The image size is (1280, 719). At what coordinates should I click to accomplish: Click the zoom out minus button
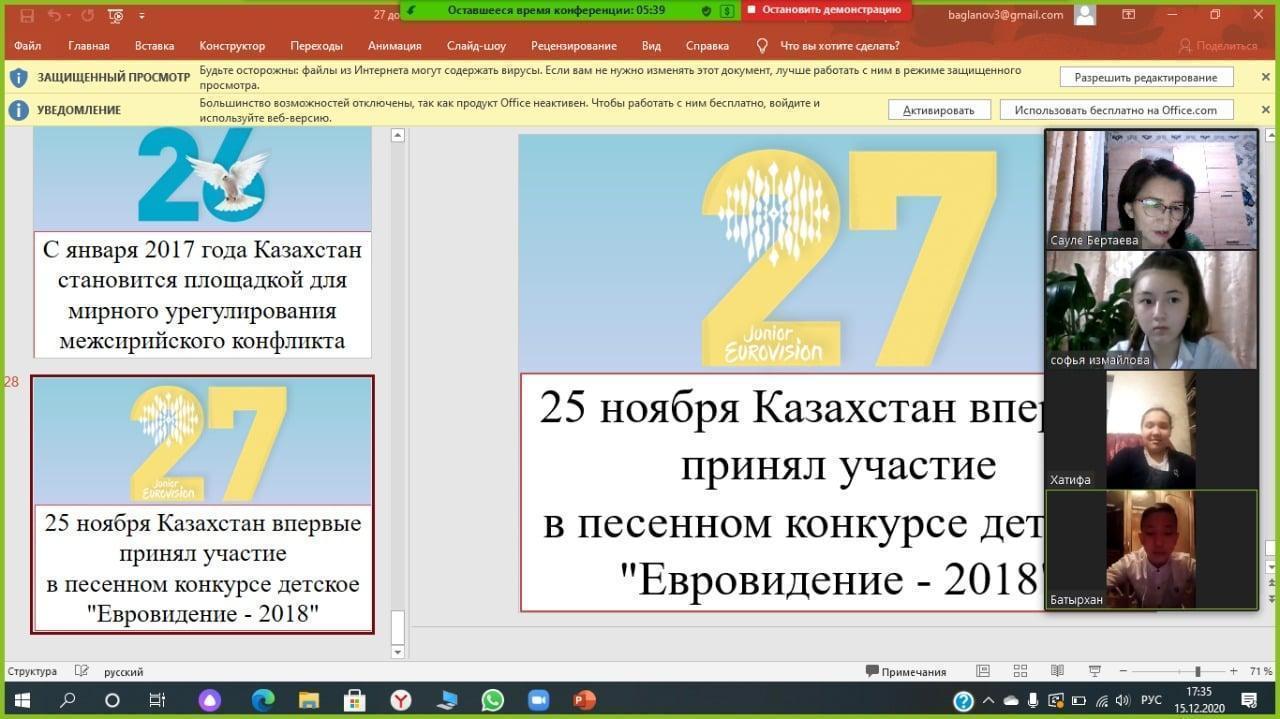[1124, 672]
